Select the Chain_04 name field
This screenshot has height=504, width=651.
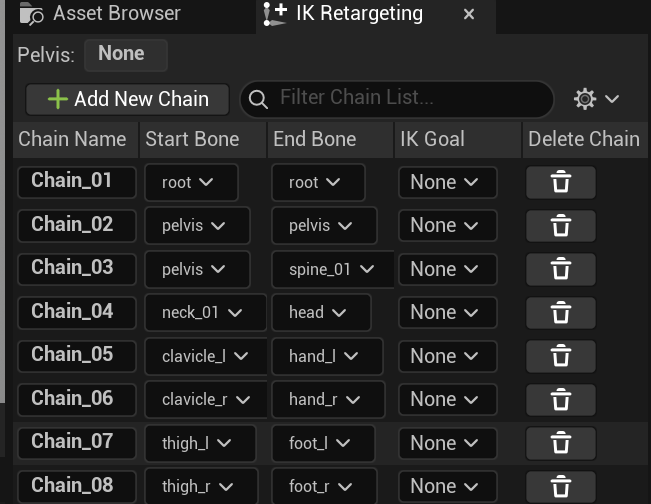(x=77, y=313)
